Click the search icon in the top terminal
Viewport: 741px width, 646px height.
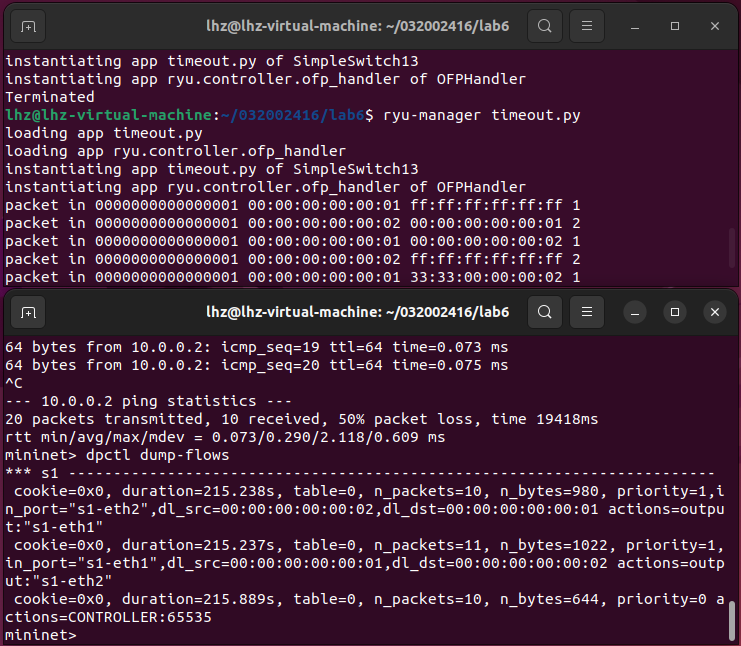(544, 25)
